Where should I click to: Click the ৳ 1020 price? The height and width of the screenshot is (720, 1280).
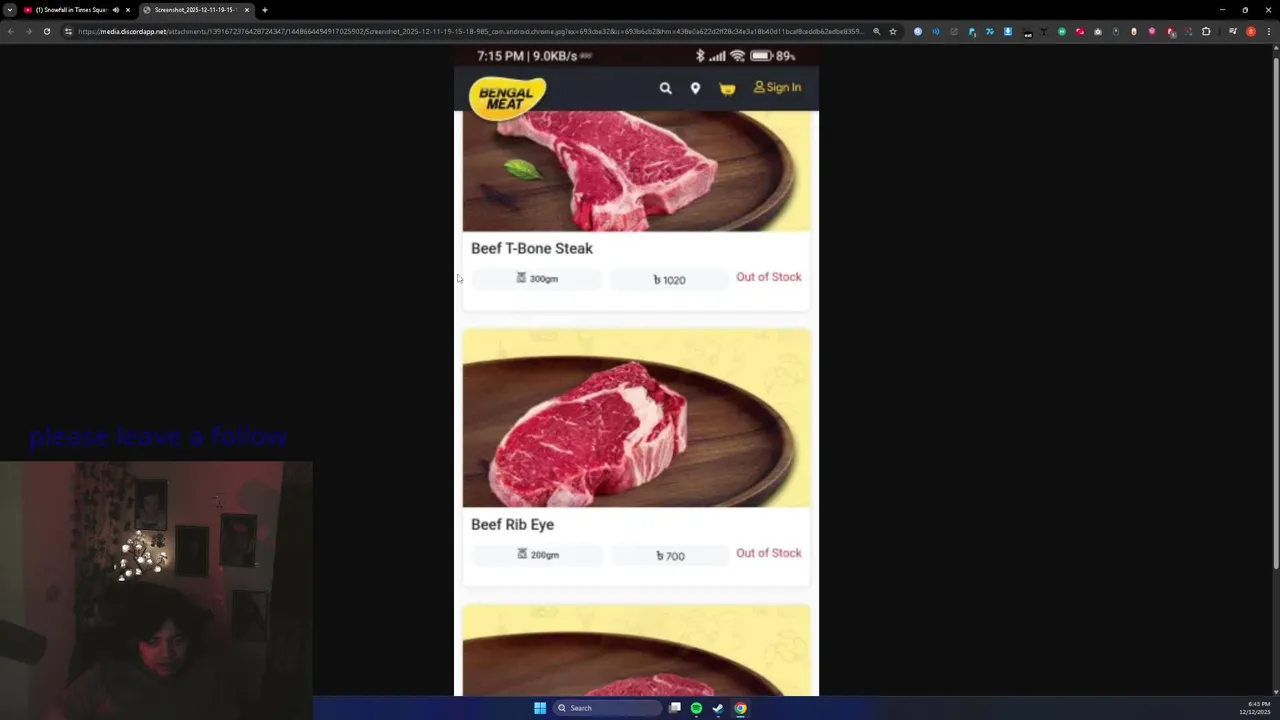point(669,280)
